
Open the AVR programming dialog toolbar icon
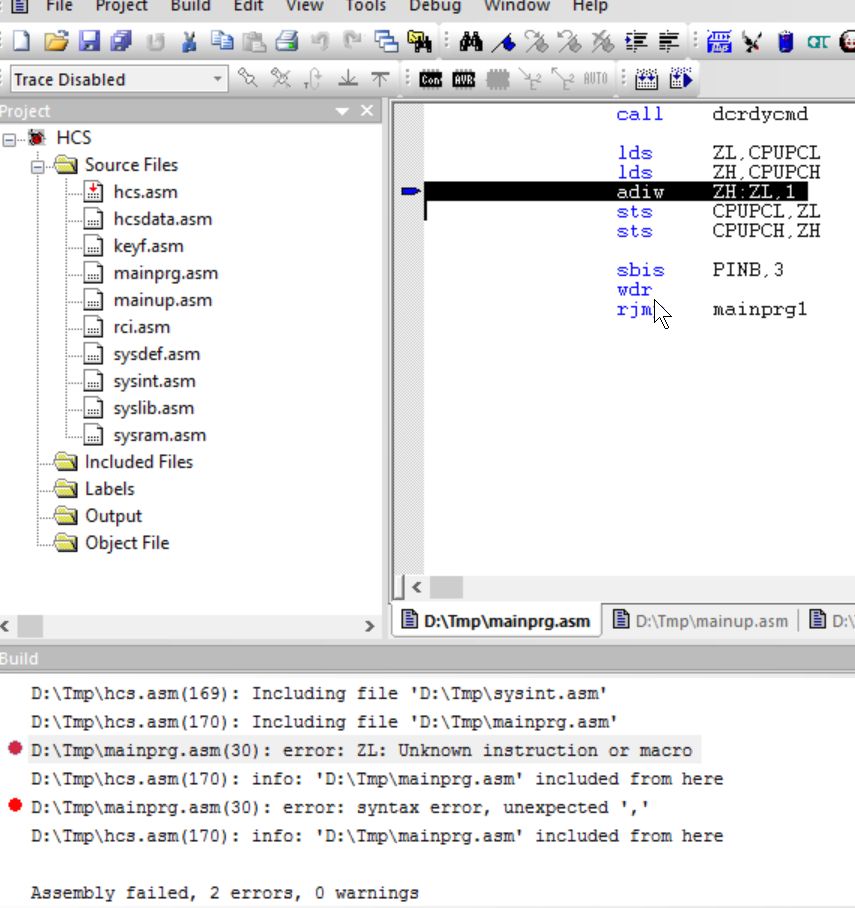tap(463, 77)
